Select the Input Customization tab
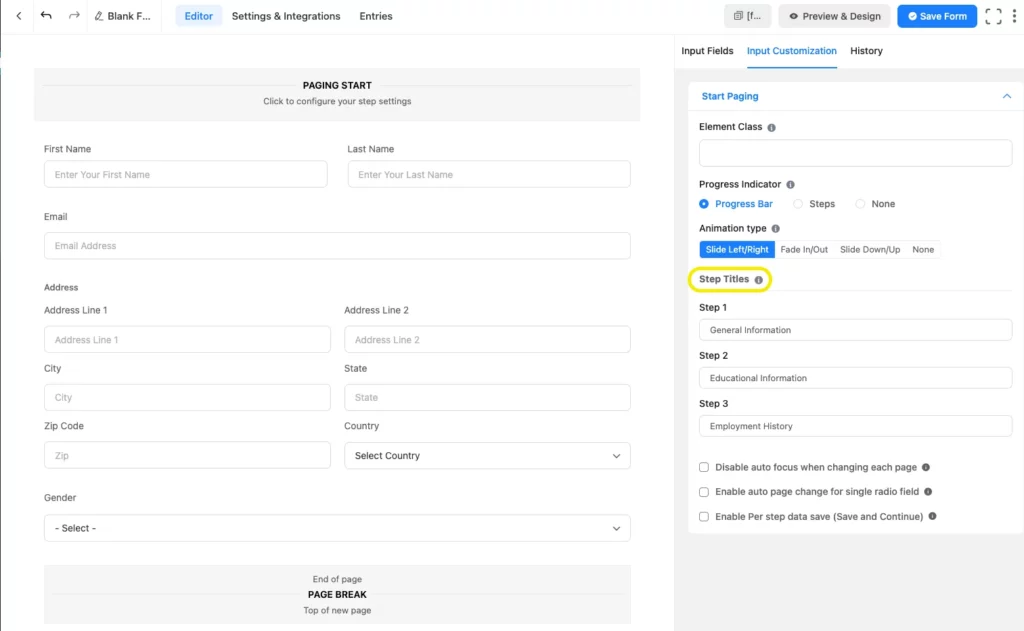 [792, 51]
